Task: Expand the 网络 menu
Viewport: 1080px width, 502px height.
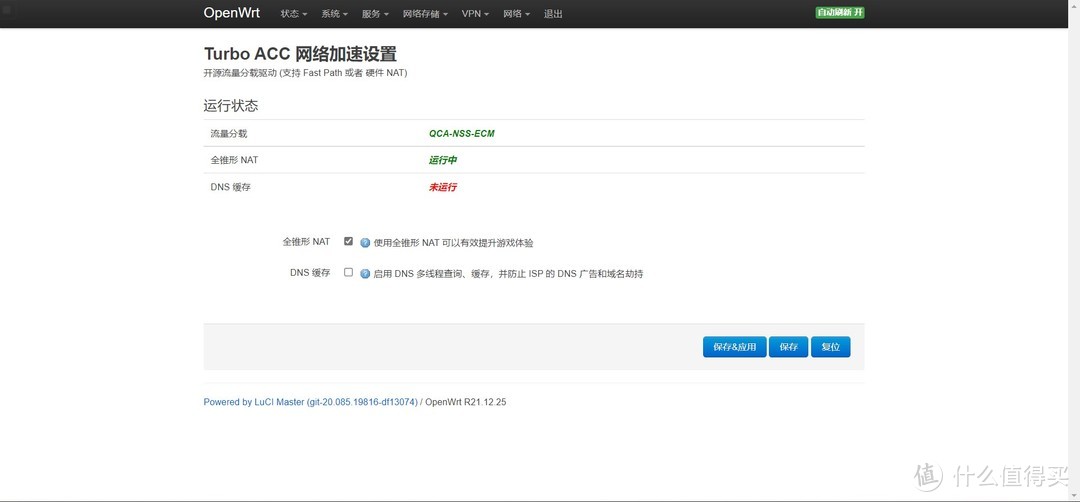Action: coord(517,14)
